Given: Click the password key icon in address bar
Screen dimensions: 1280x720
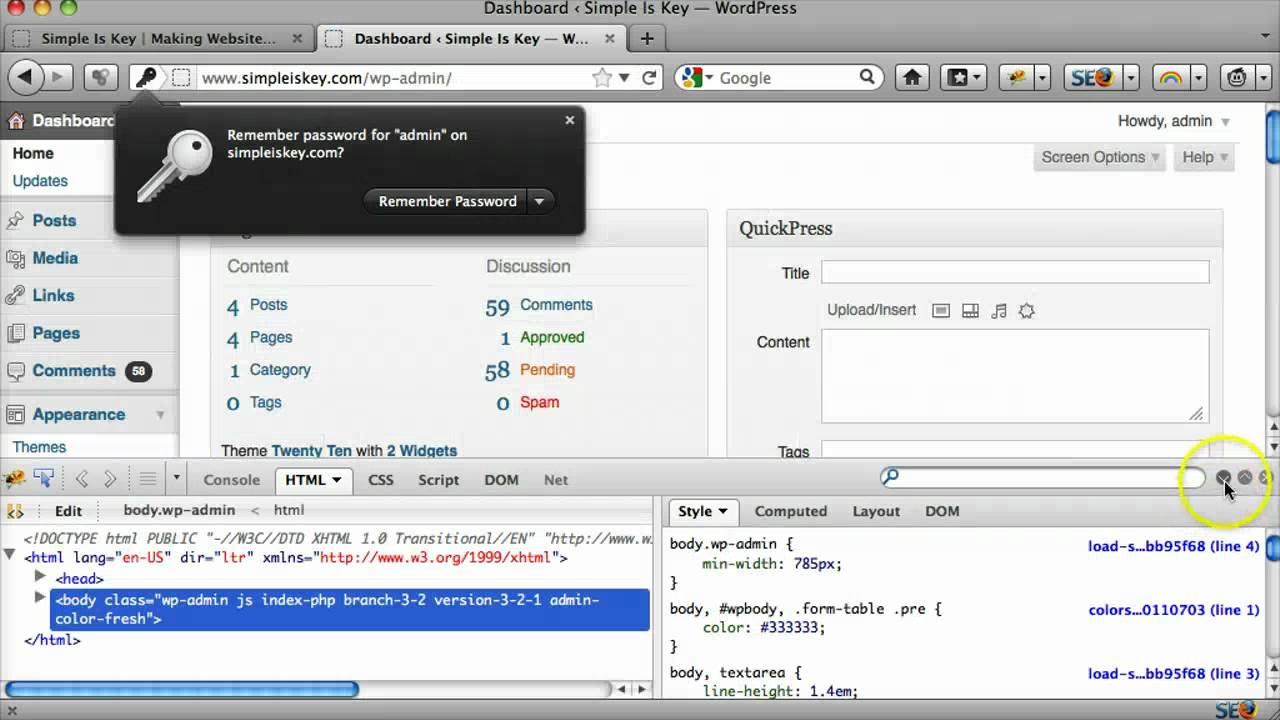Looking at the screenshot, I should pyautogui.click(x=146, y=77).
